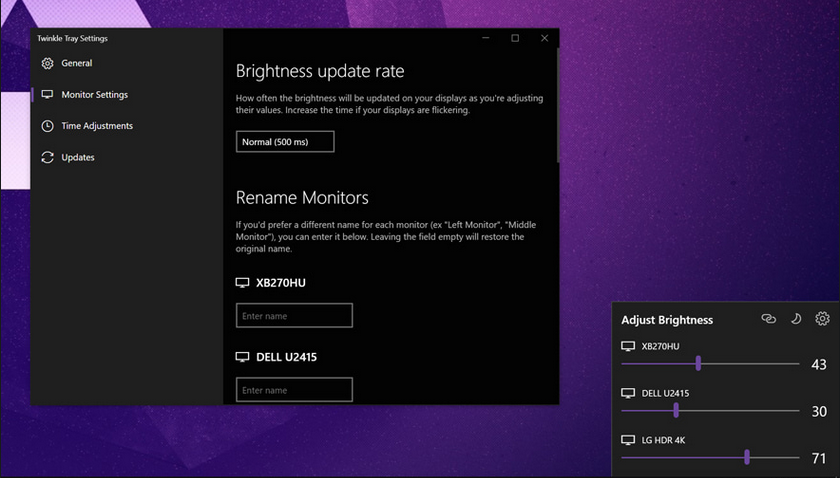Click the Brightness update rate heading
Image resolution: width=840 pixels, height=478 pixels.
point(320,71)
